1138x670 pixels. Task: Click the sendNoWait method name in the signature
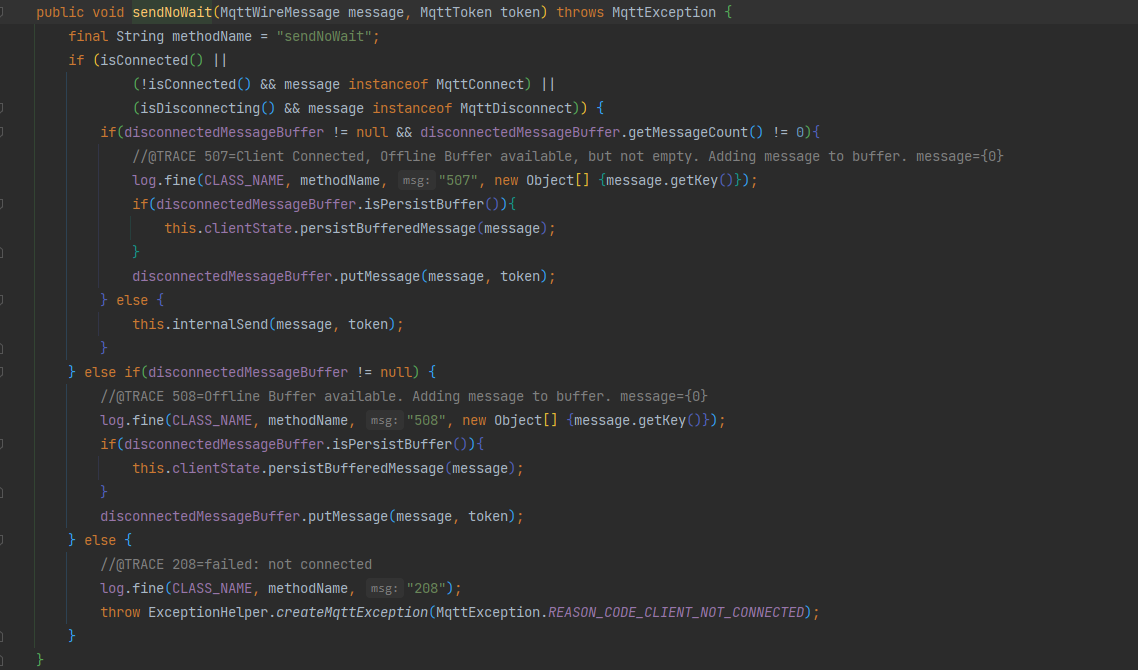click(172, 12)
